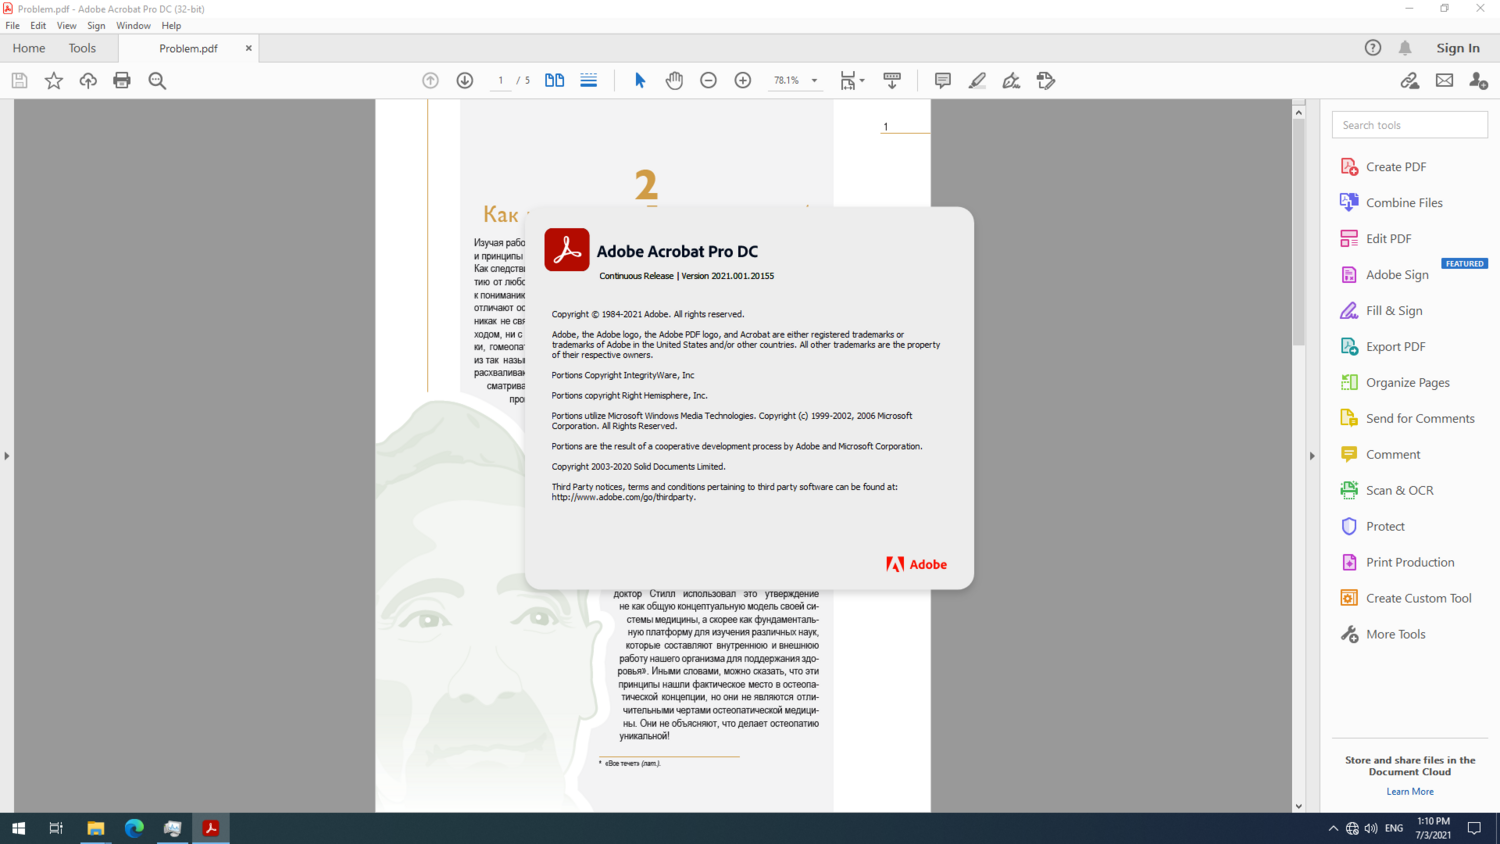
Task: Add a sticky note comment
Action: (942, 80)
